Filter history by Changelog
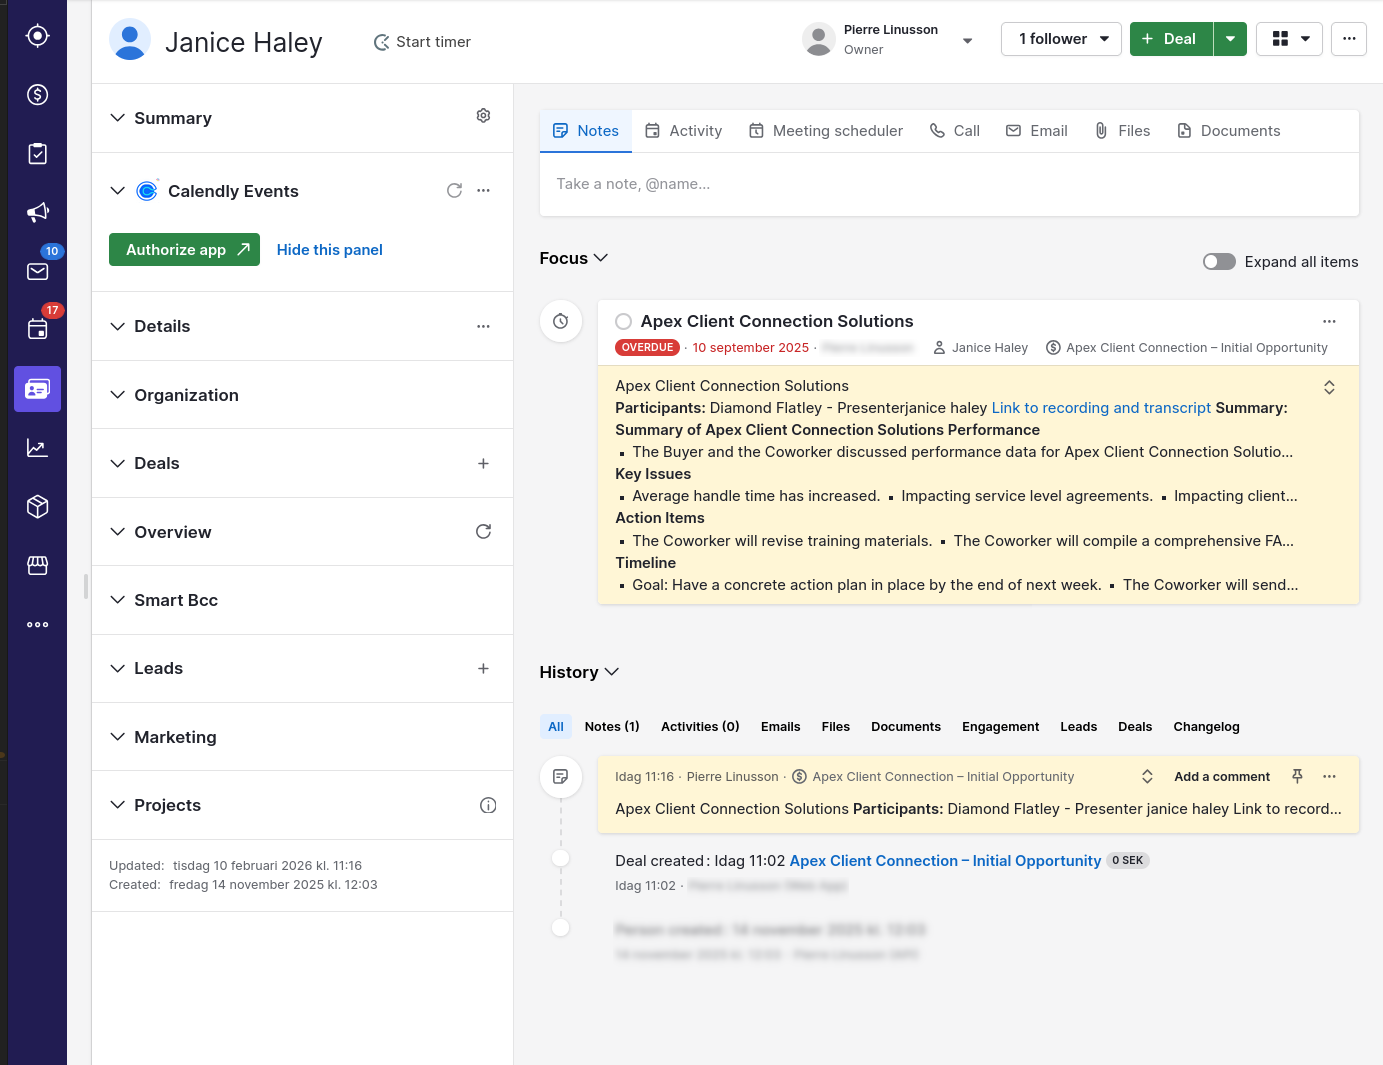Image resolution: width=1383 pixels, height=1065 pixels. point(1206,727)
